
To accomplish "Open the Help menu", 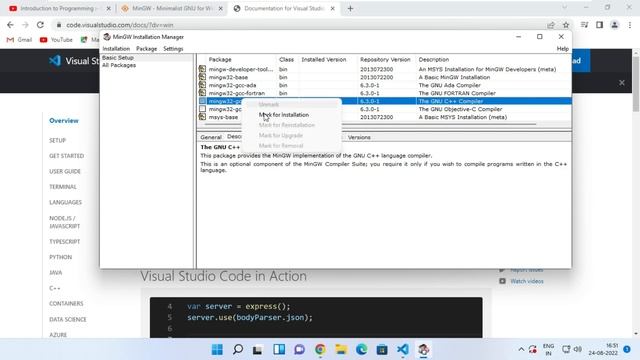I will pyautogui.click(x=562, y=49).
